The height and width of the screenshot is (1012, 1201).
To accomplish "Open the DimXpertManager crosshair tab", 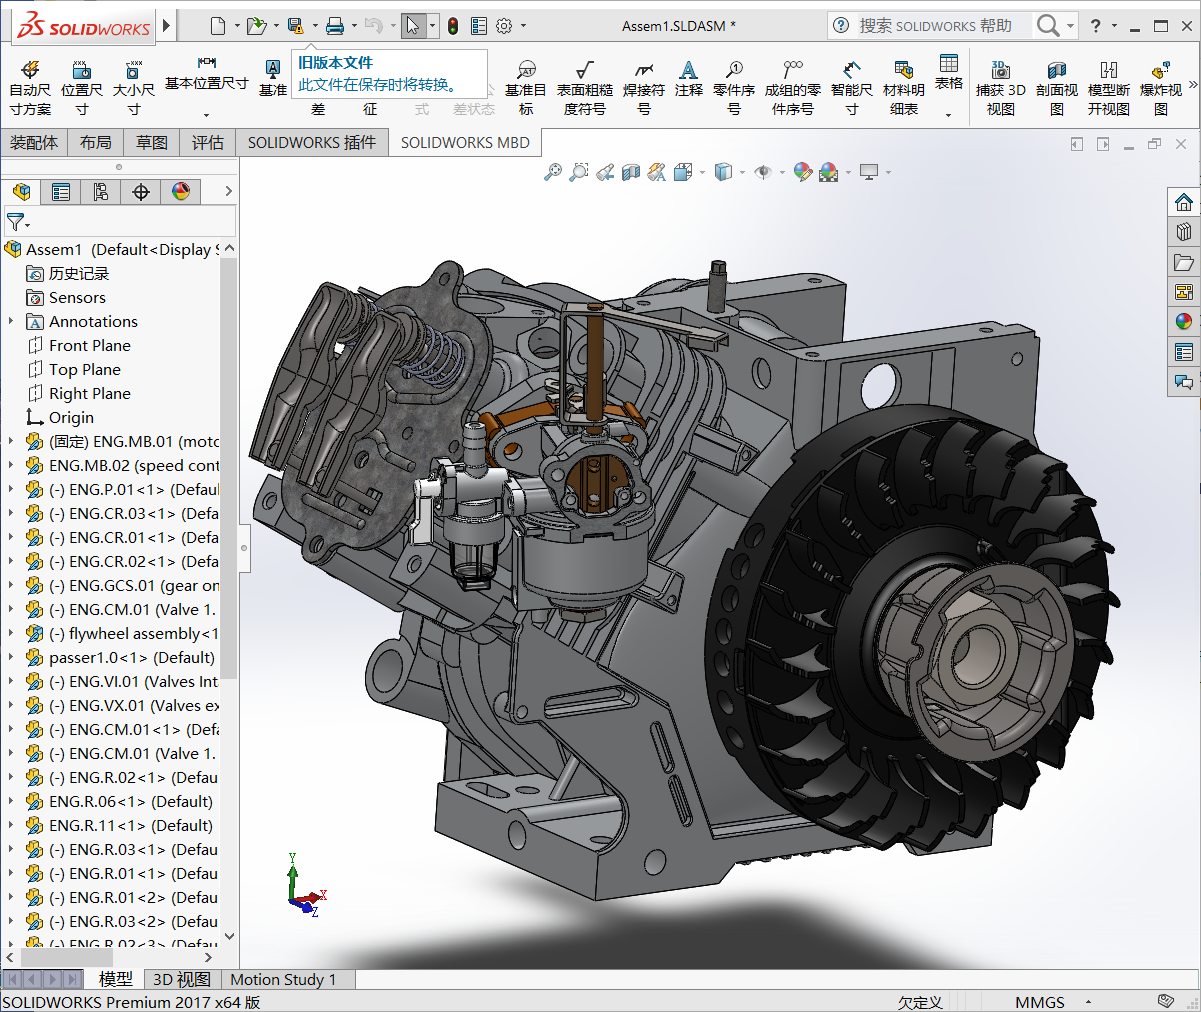I will [x=141, y=191].
